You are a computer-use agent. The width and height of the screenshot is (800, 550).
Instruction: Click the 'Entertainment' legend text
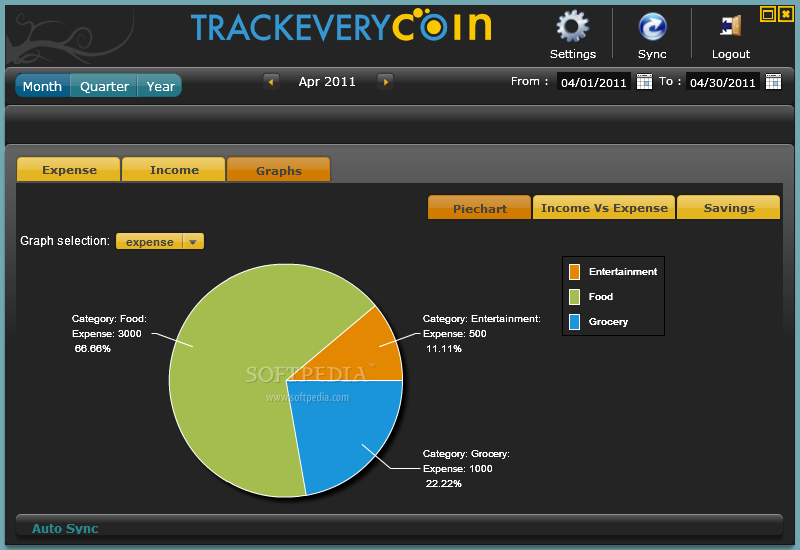point(623,271)
